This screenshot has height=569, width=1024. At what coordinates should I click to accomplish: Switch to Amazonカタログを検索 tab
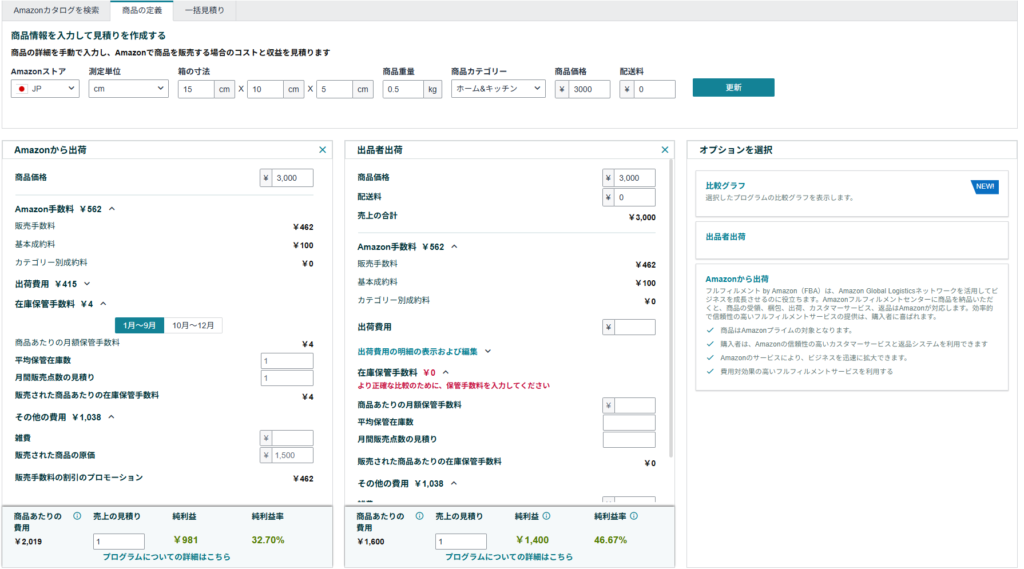(x=56, y=10)
